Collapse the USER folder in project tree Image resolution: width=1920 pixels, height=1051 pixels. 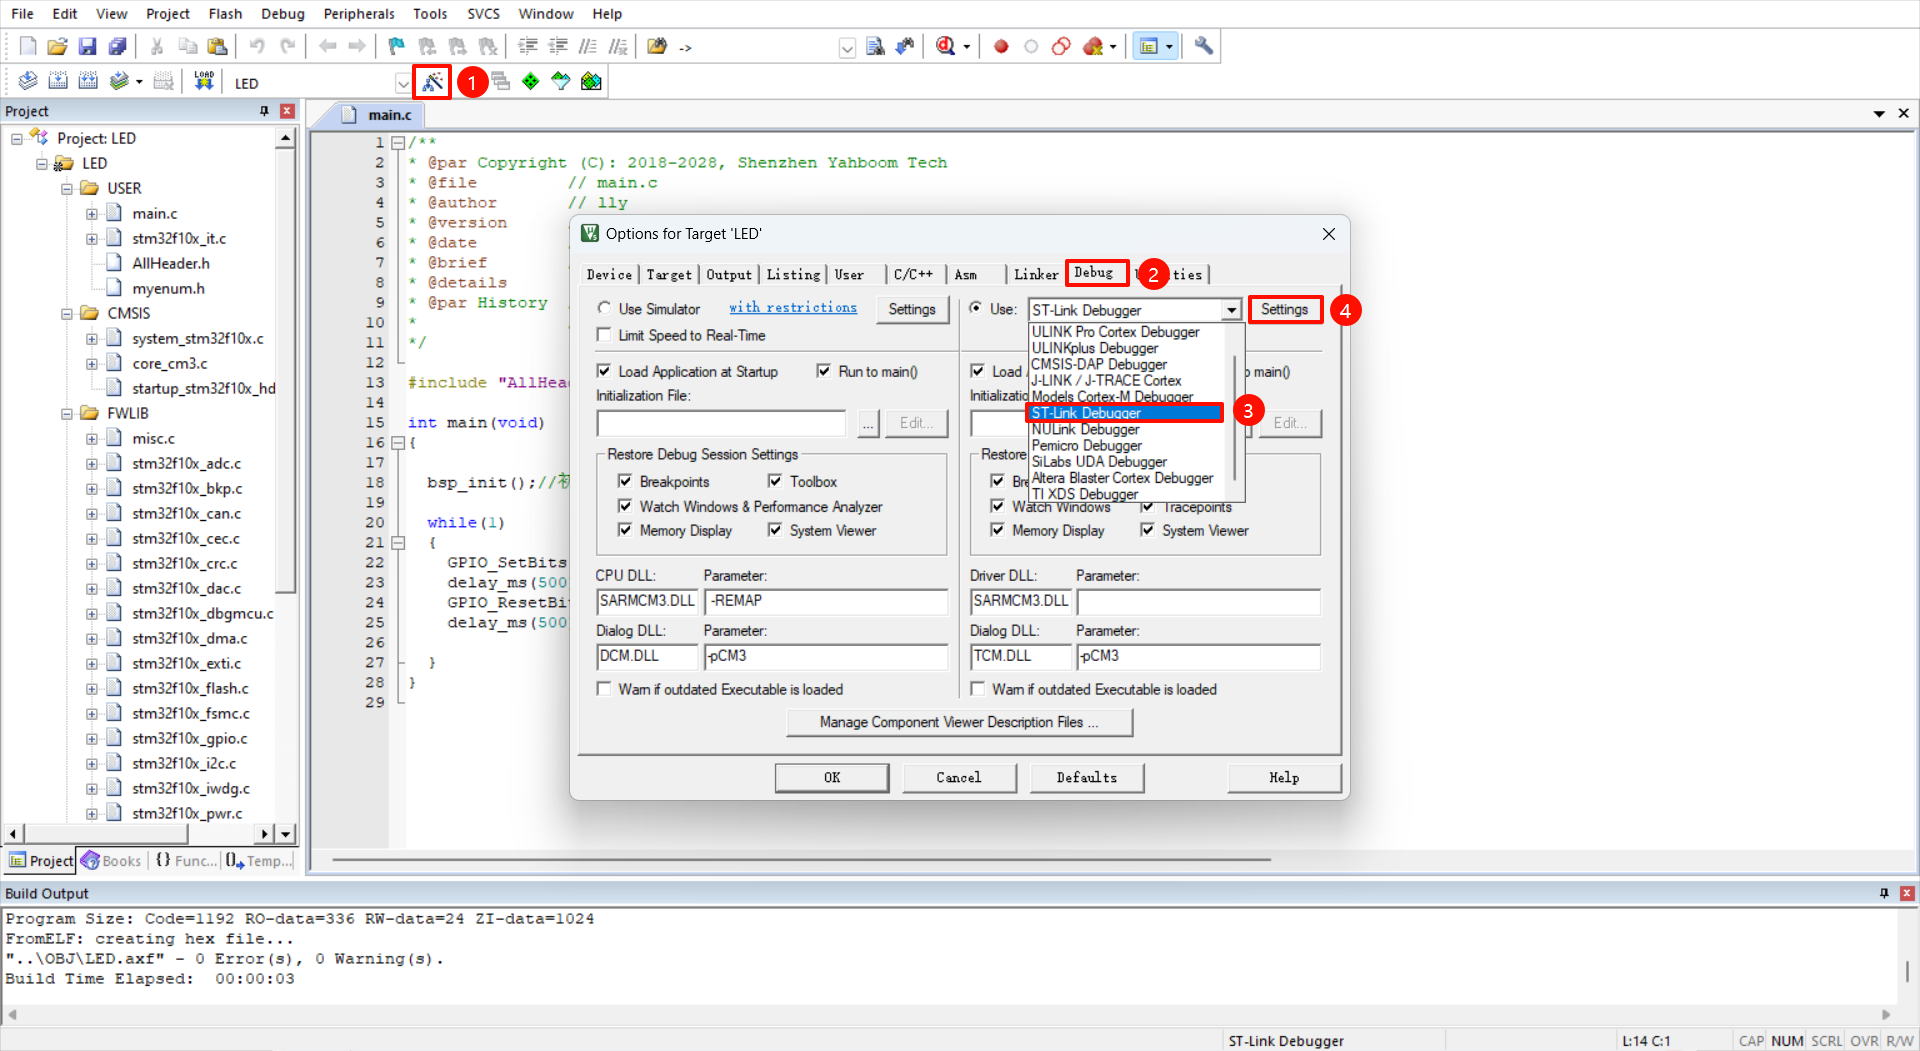pos(67,188)
